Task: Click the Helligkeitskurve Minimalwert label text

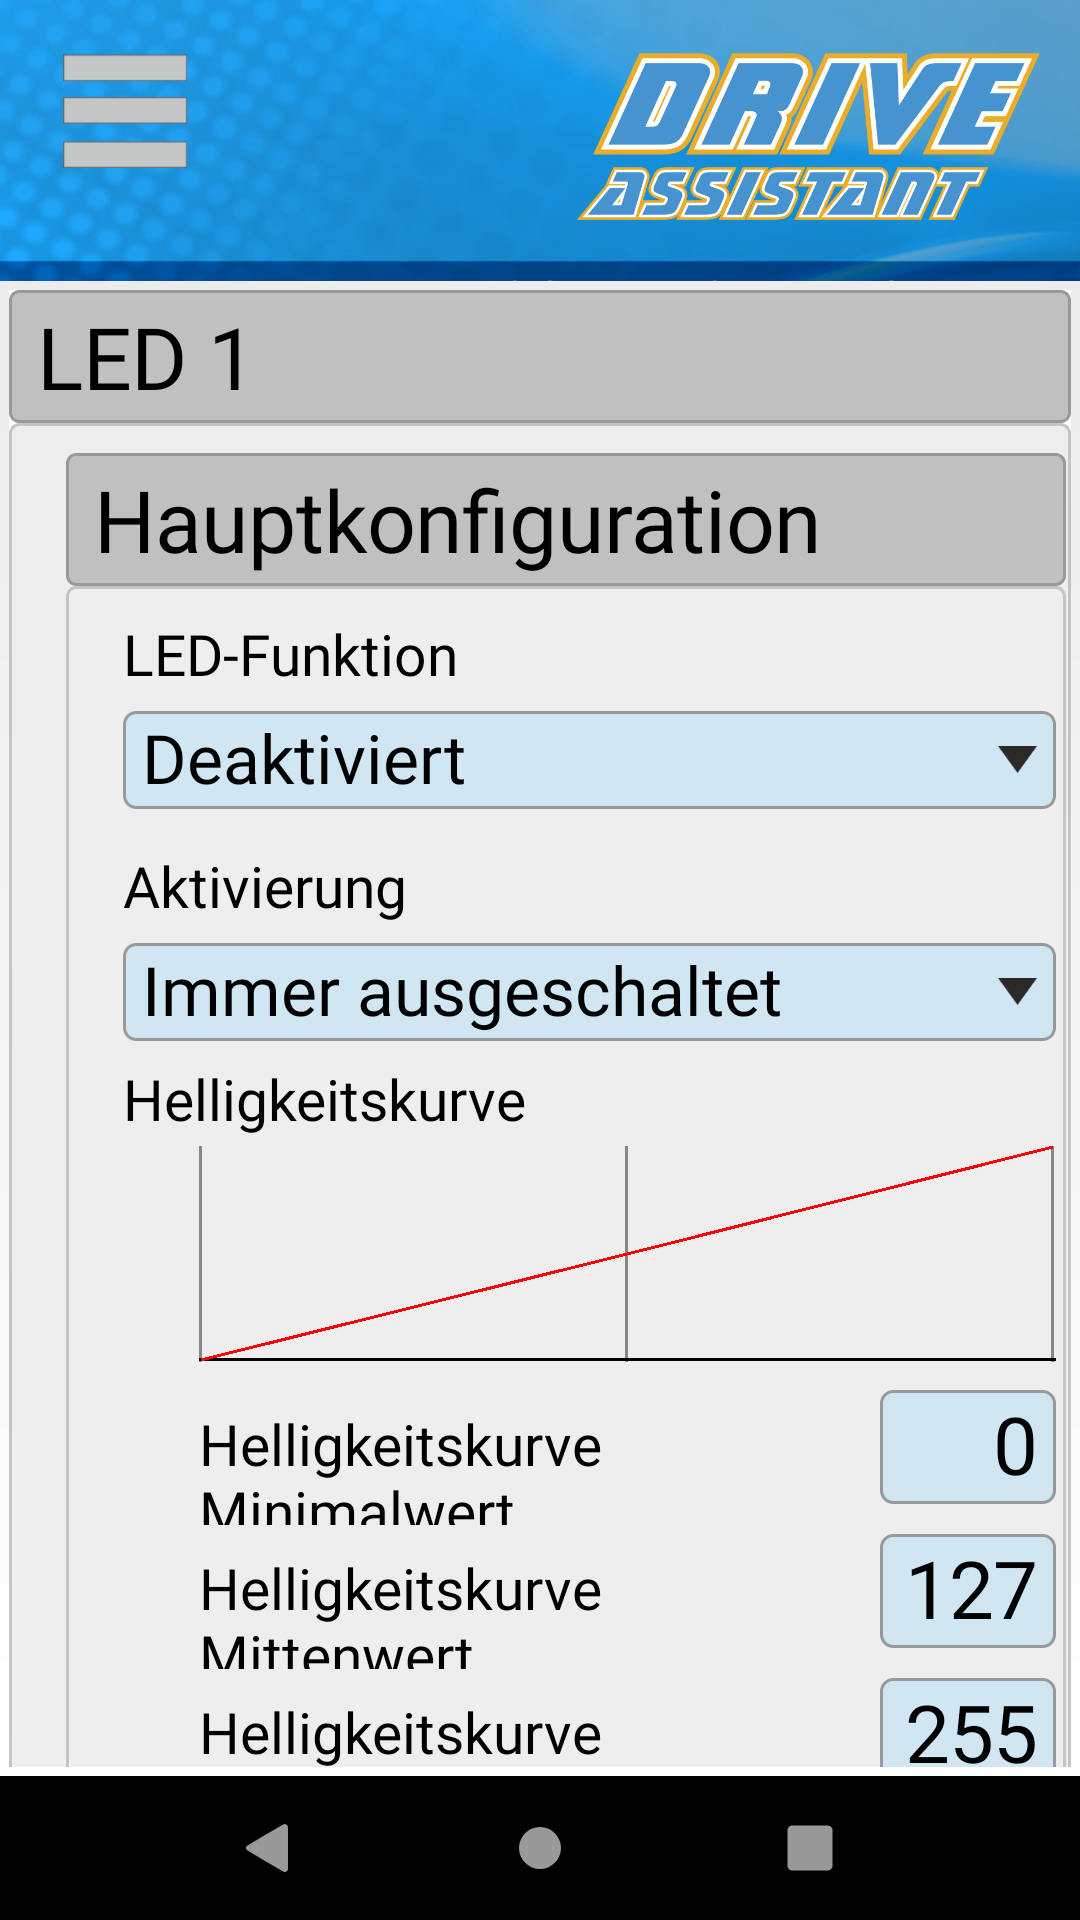Action: point(400,1473)
